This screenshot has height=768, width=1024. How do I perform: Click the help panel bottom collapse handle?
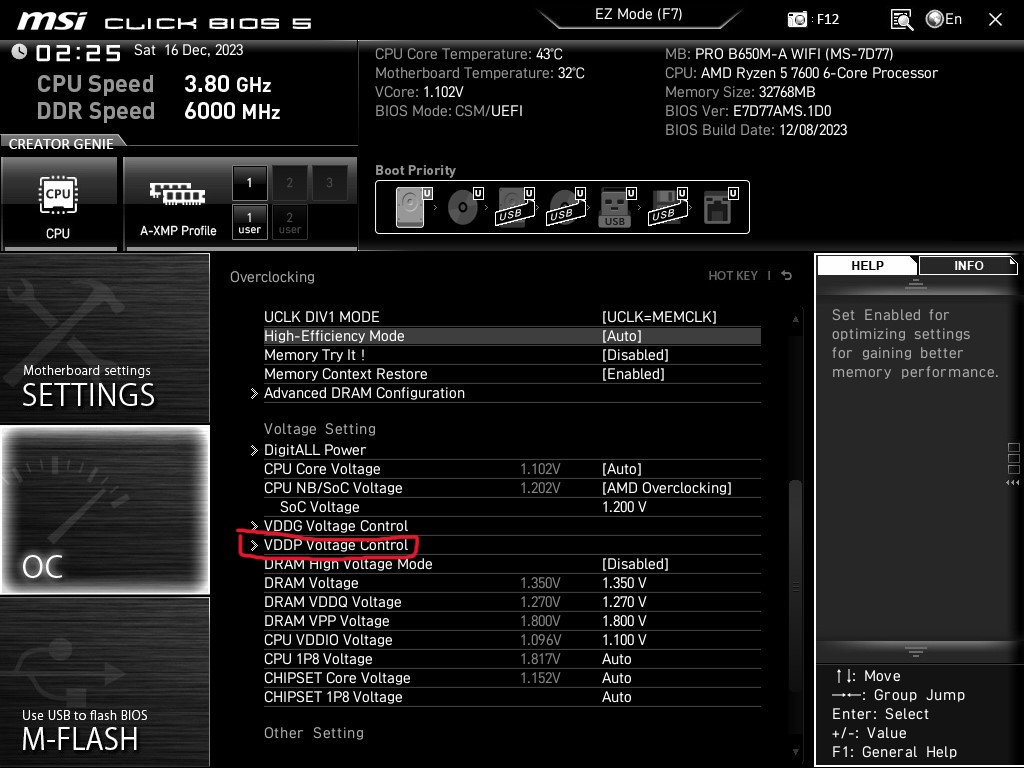(916, 651)
